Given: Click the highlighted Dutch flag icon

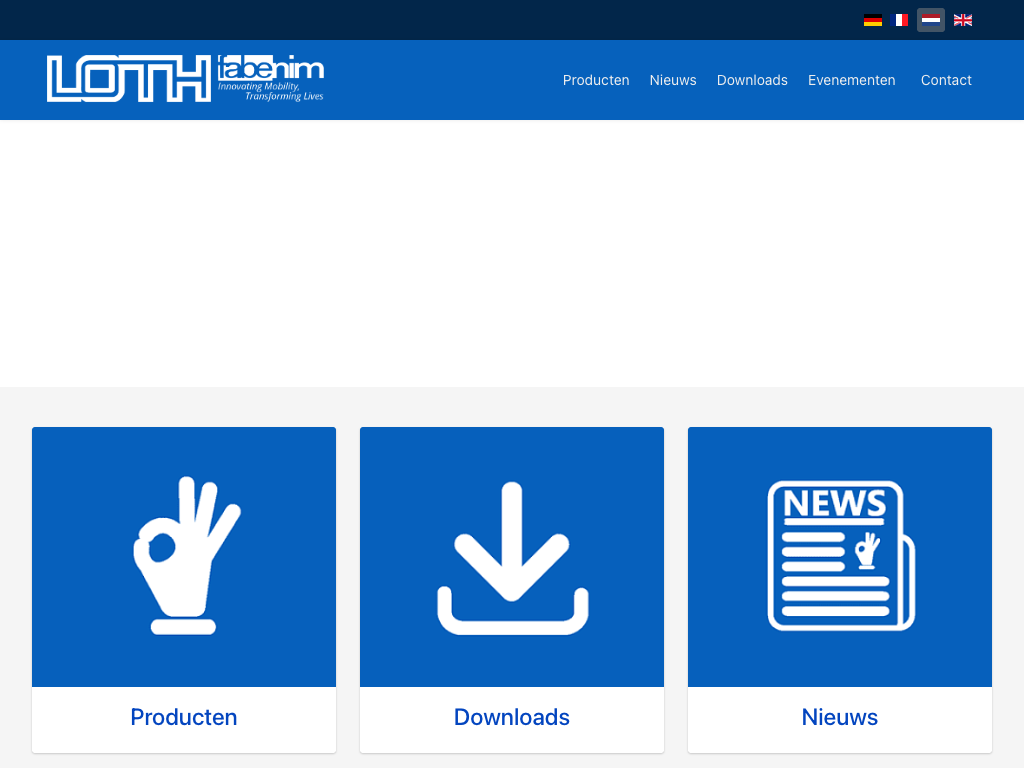Looking at the screenshot, I should (931, 20).
